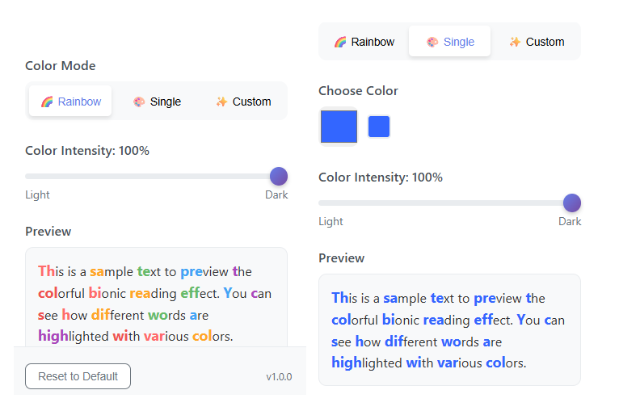Click the icon on the unselected Single tab
The image size is (640, 400).
click(139, 102)
